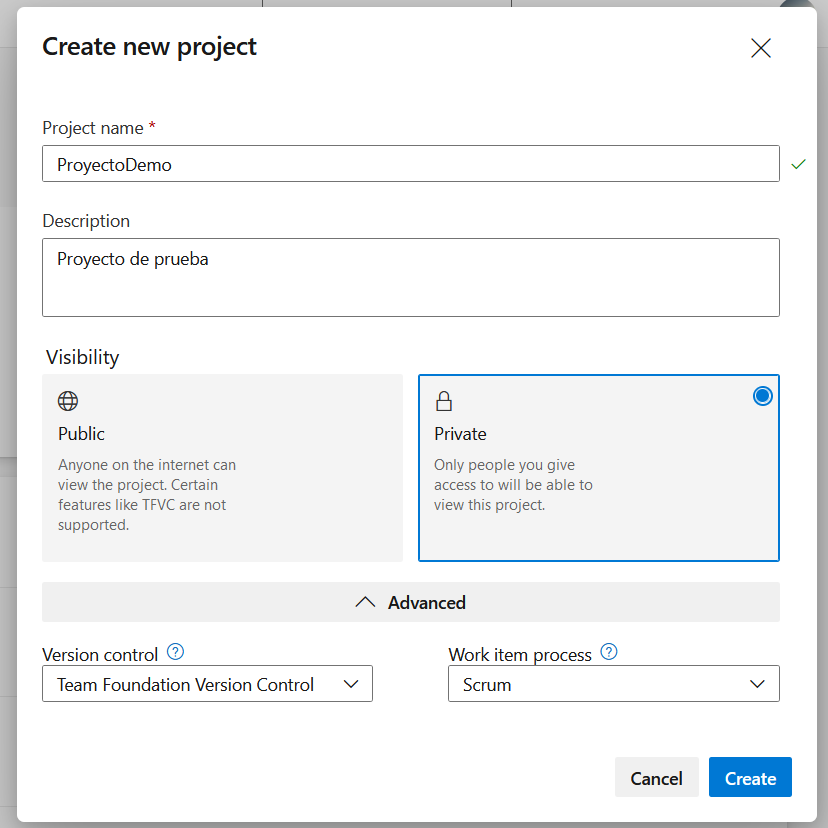This screenshot has height=828, width=828.
Task: Close the Create new project dialog
Action: [x=760, y=48]
